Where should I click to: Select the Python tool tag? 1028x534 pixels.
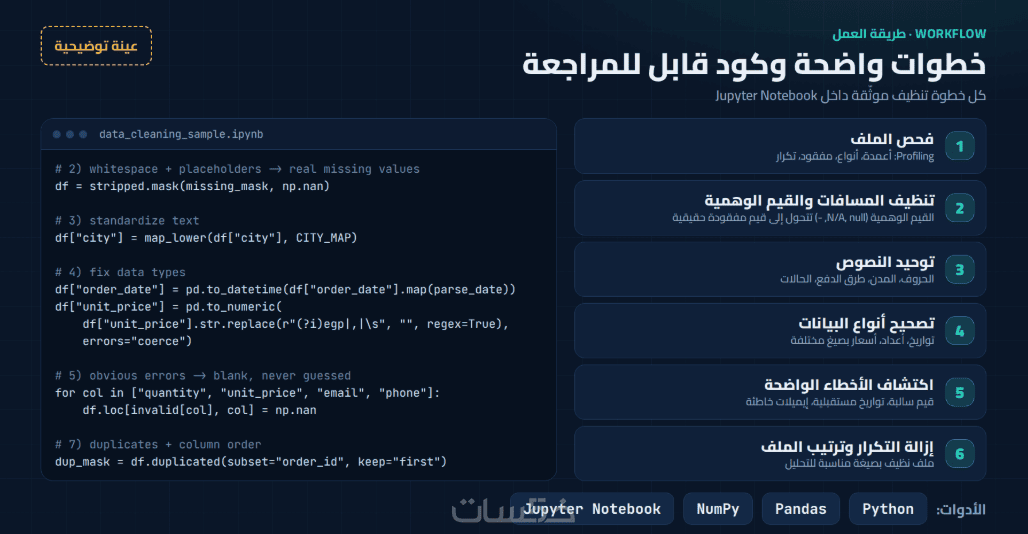point(888,509)
